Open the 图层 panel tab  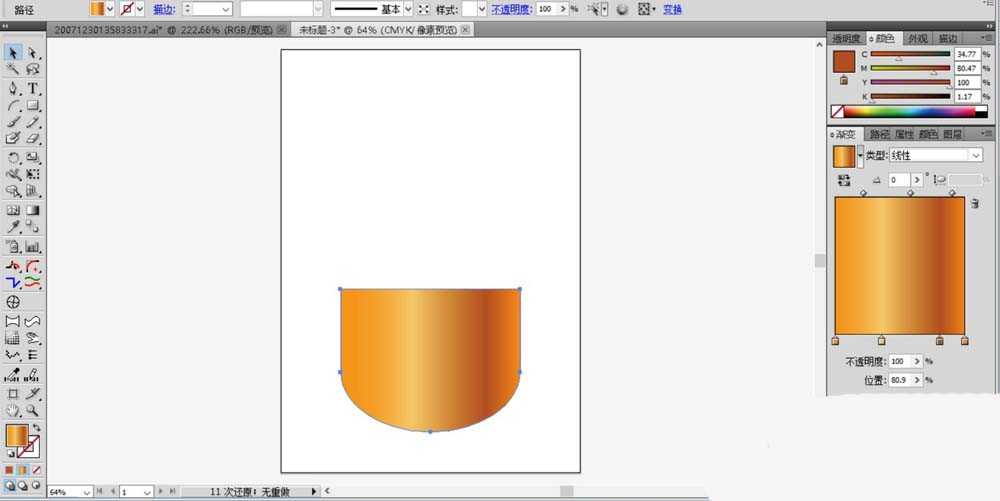tap(952, 134)
